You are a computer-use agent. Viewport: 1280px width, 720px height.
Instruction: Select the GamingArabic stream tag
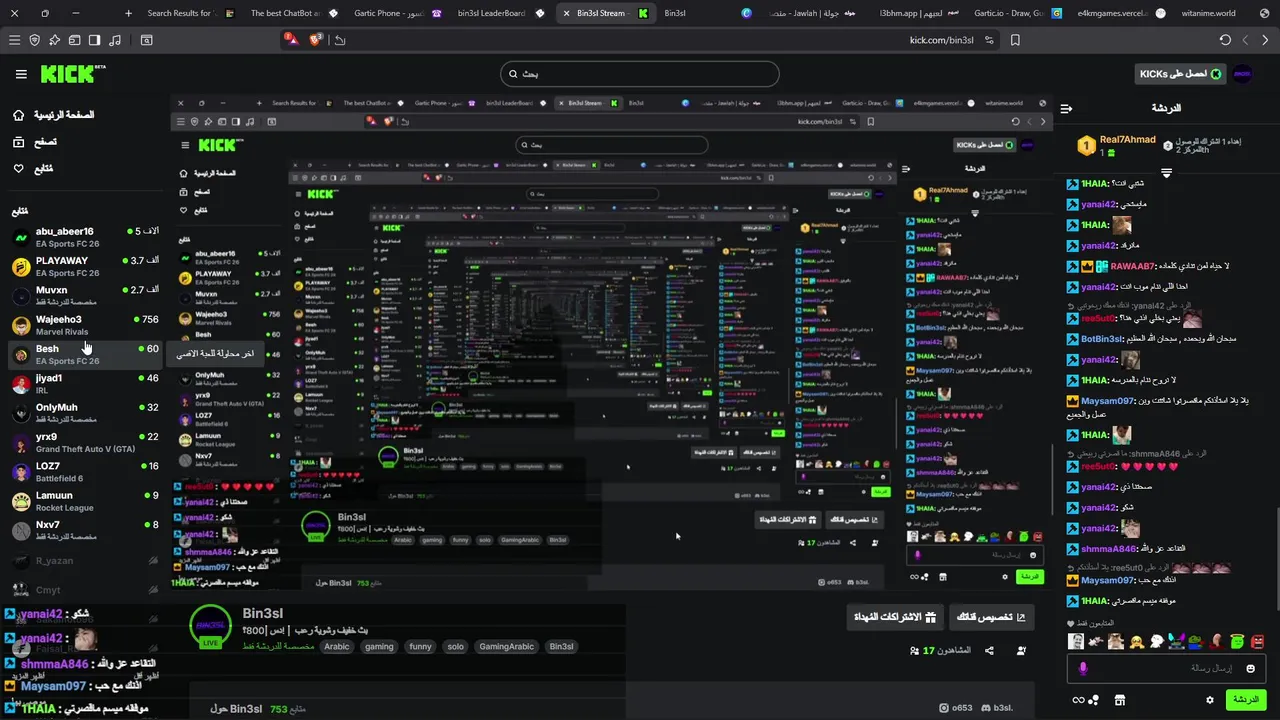coord(507,647)
